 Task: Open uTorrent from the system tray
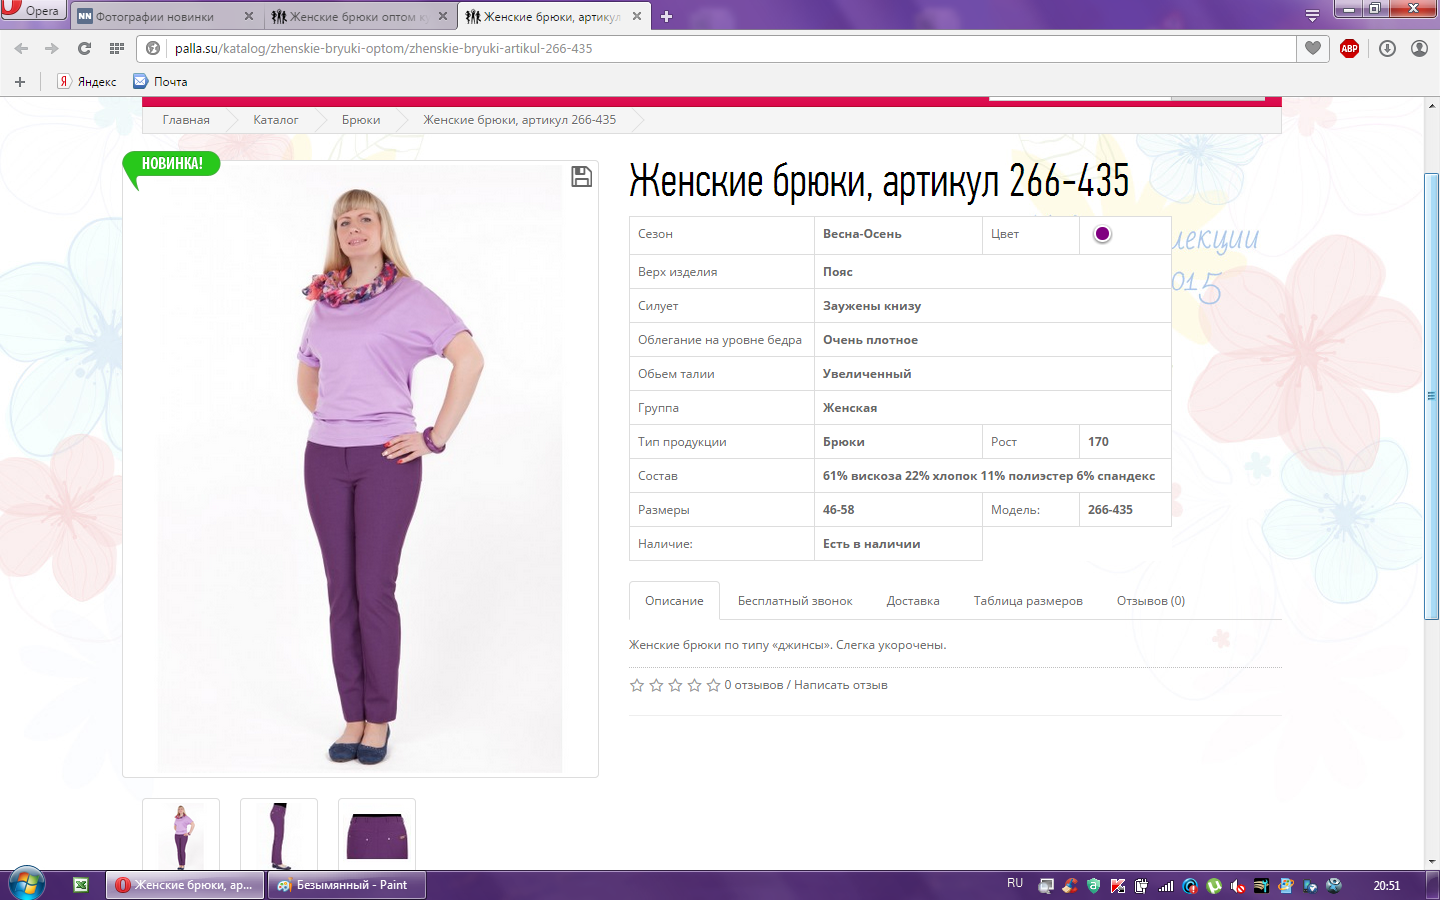[1214, 886]
